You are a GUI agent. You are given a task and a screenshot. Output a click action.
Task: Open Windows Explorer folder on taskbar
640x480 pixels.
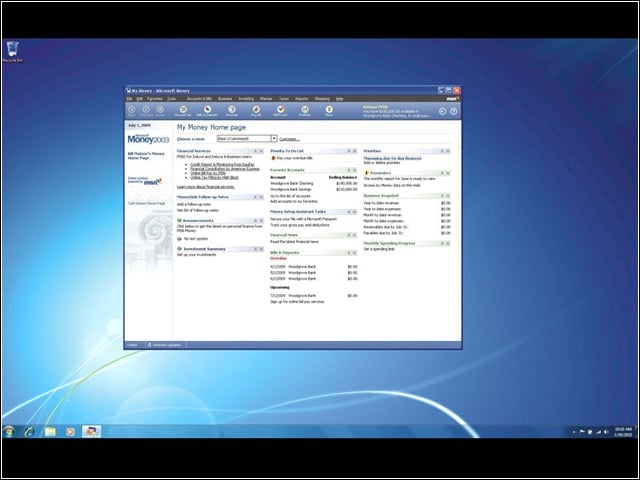(x=50, y=431)
